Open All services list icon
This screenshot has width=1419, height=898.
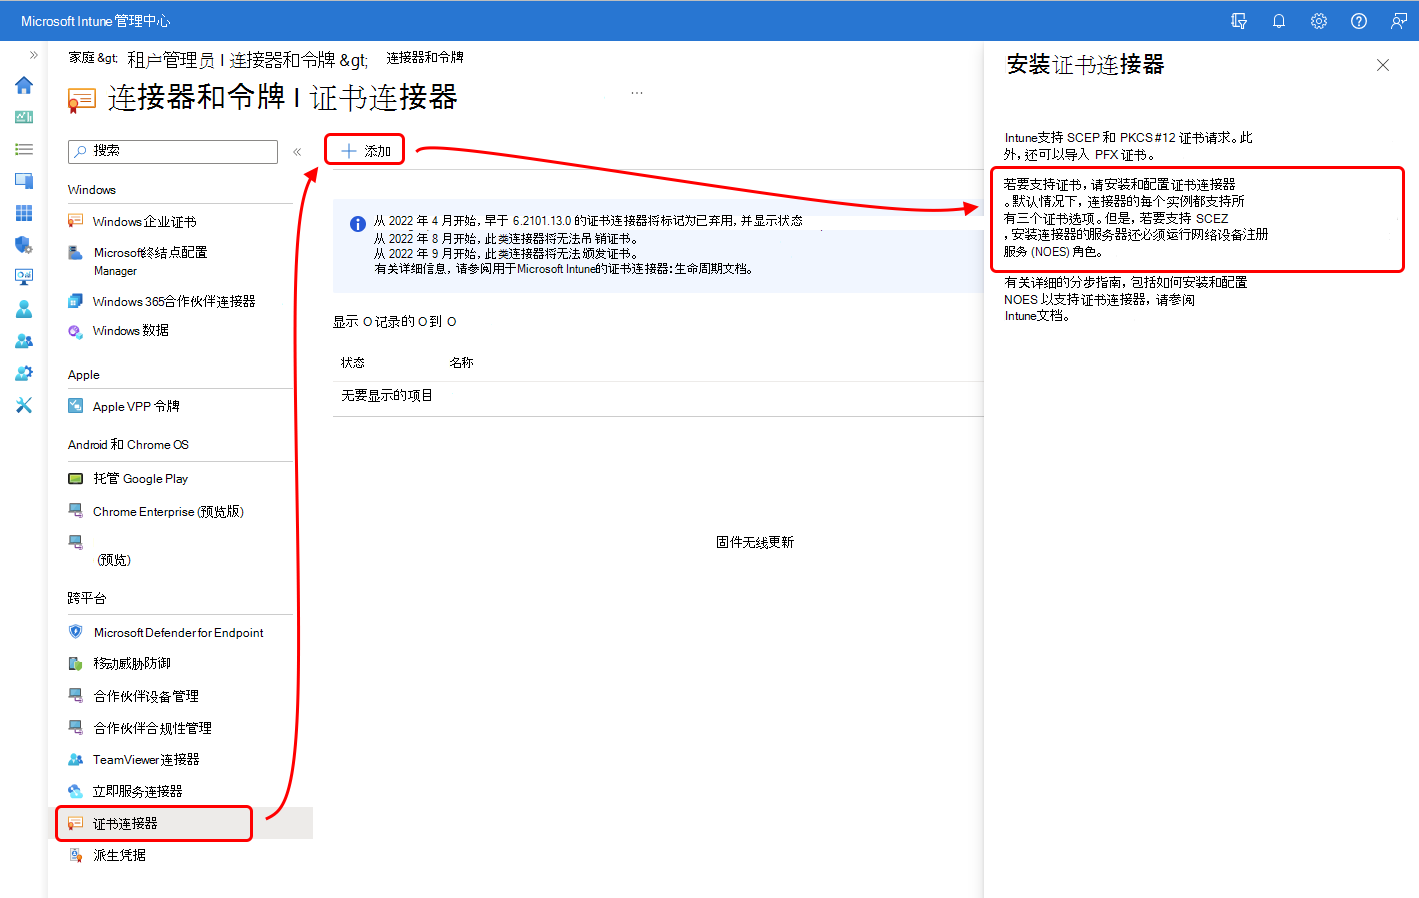(x=24, y=149)
